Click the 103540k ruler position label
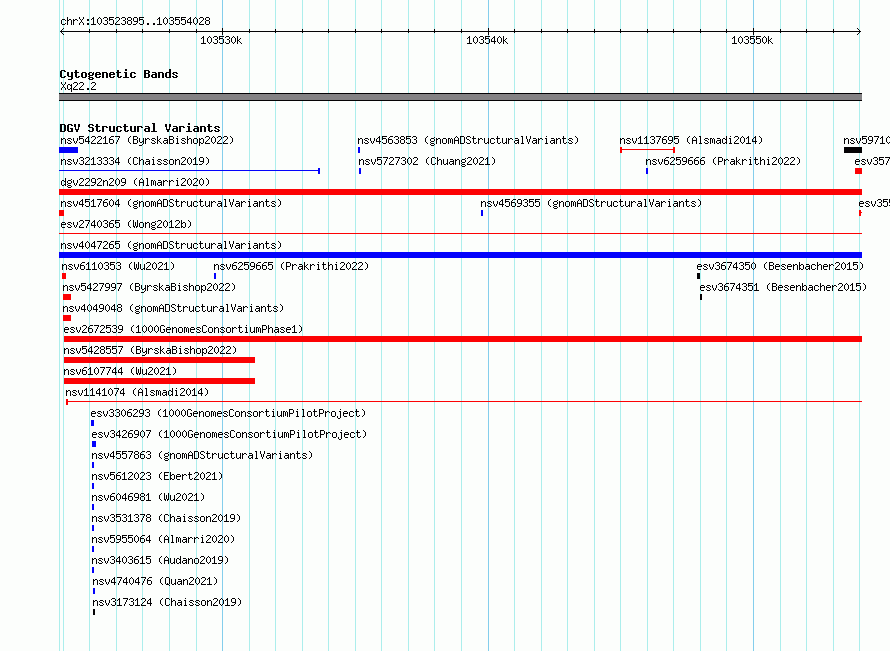This screenshot has width=890, height=651. [x=487, y=40]
